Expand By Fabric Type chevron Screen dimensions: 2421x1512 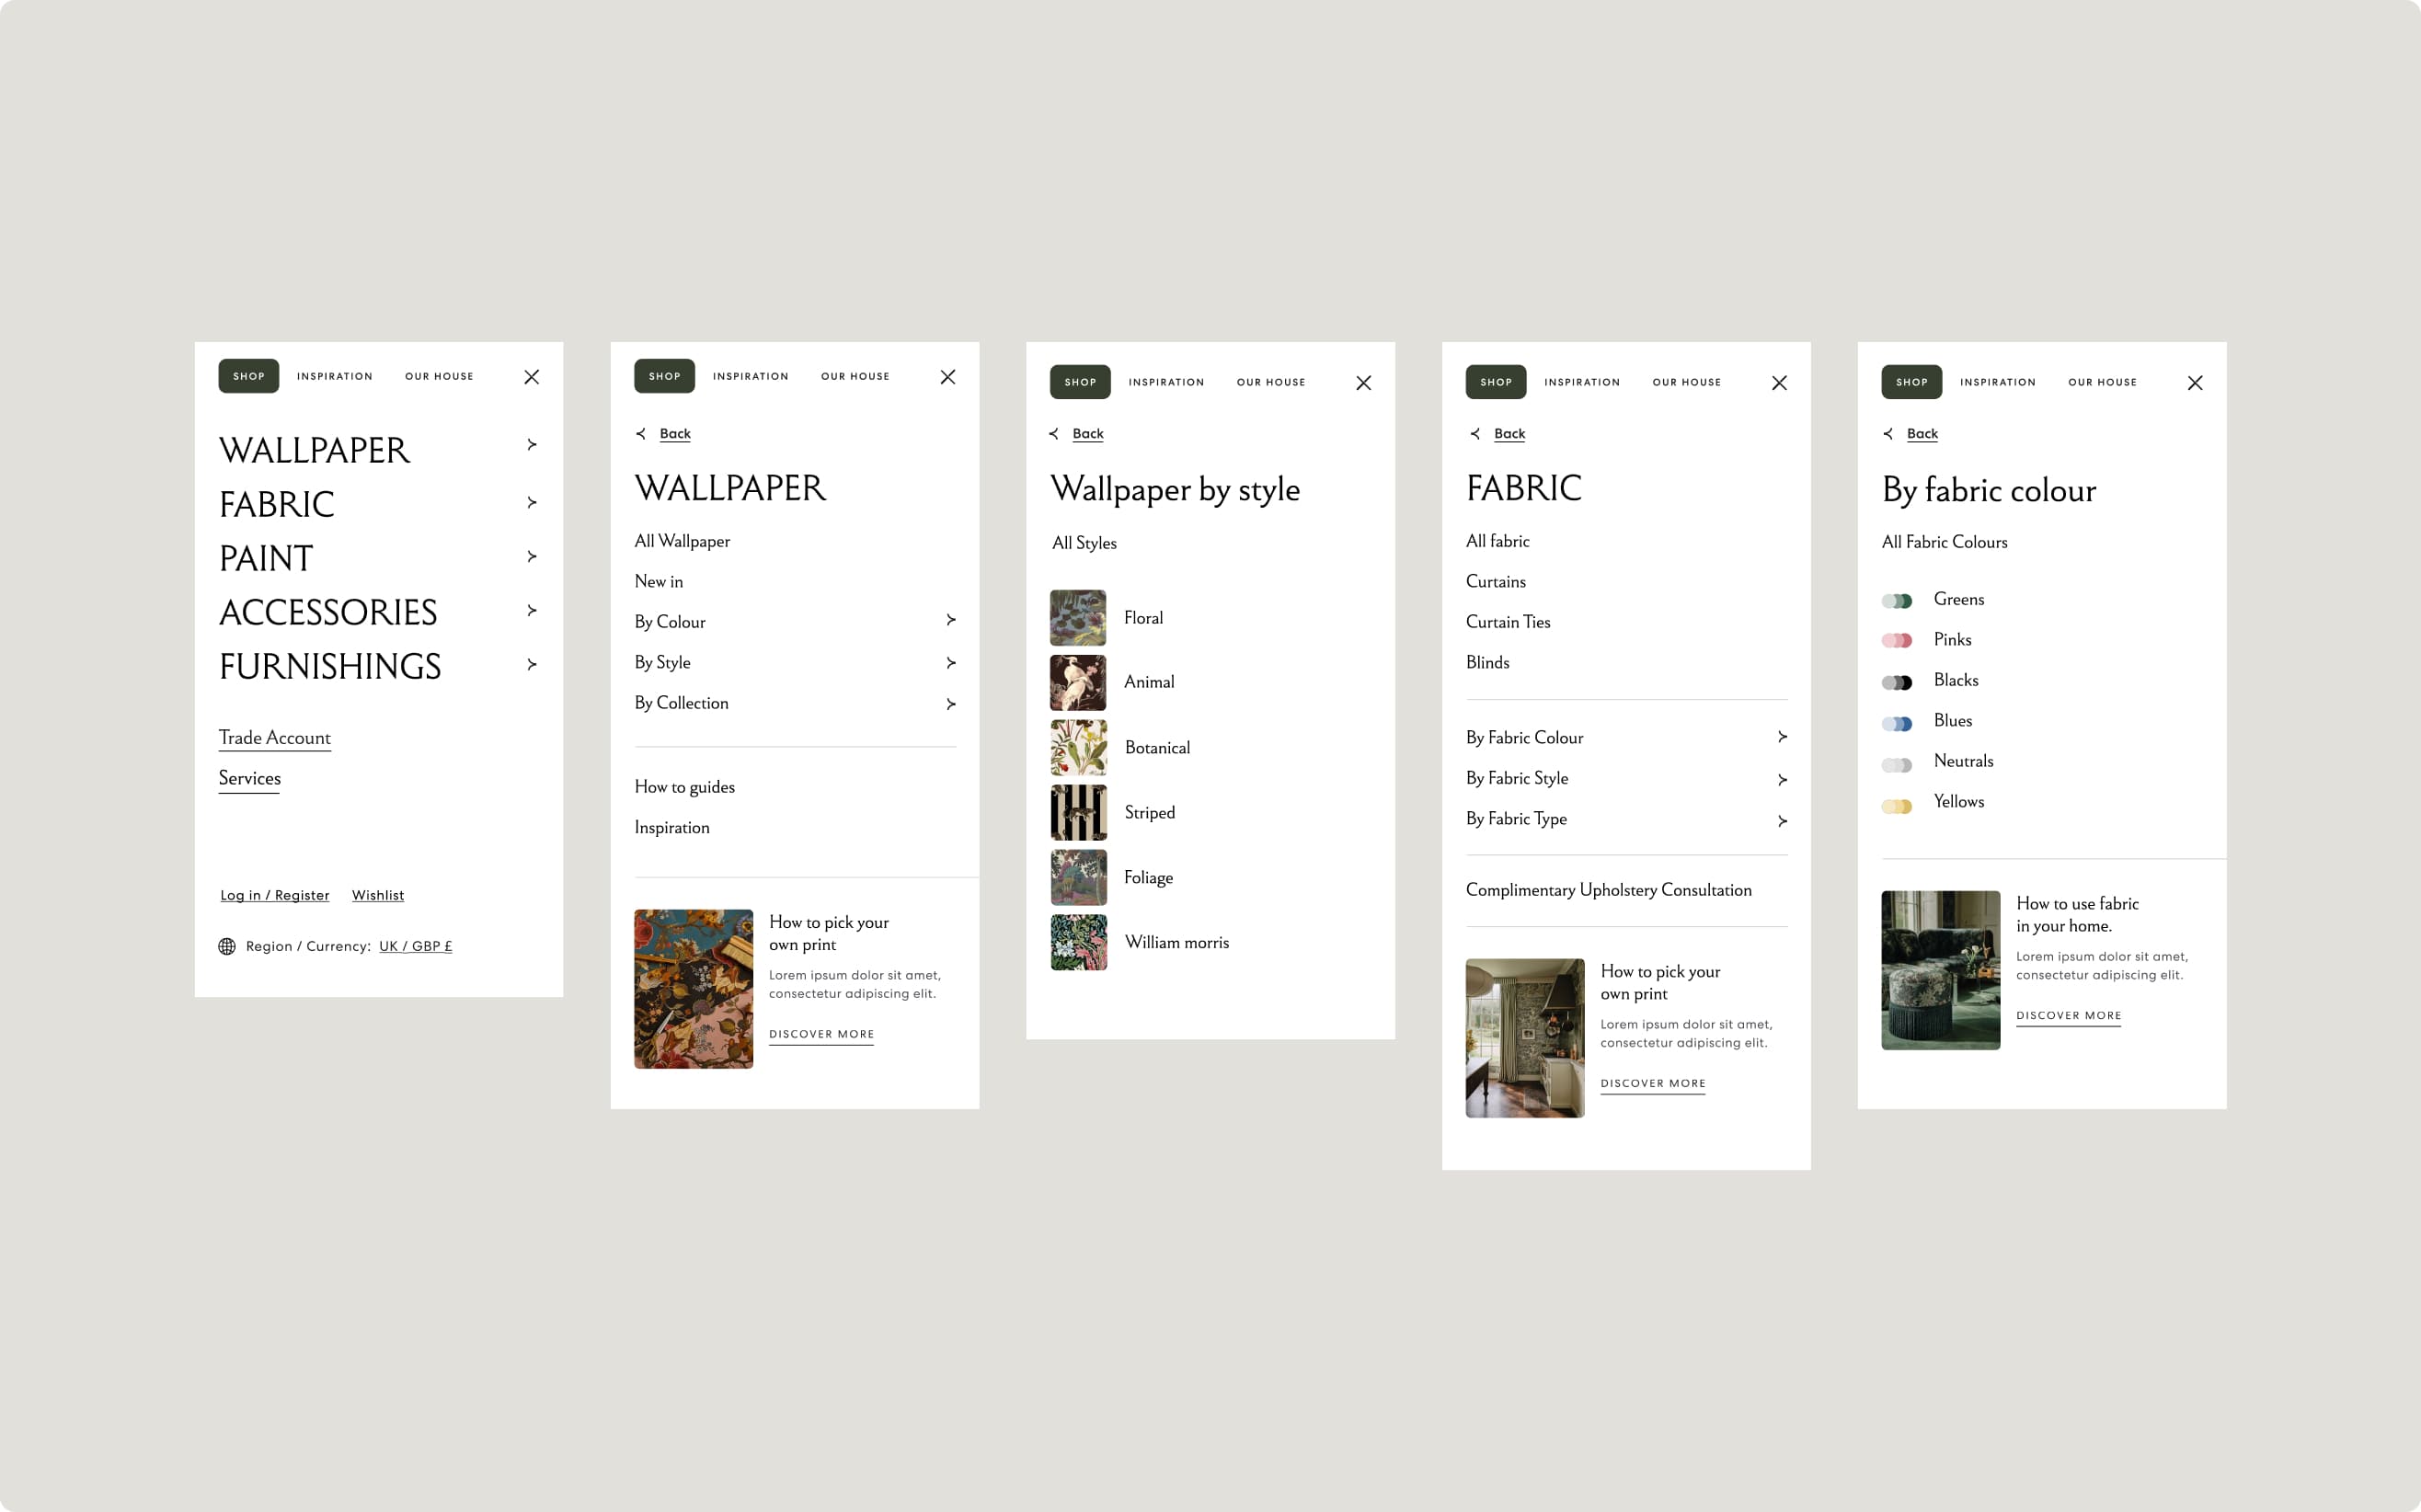click(x=1782, y=821)
